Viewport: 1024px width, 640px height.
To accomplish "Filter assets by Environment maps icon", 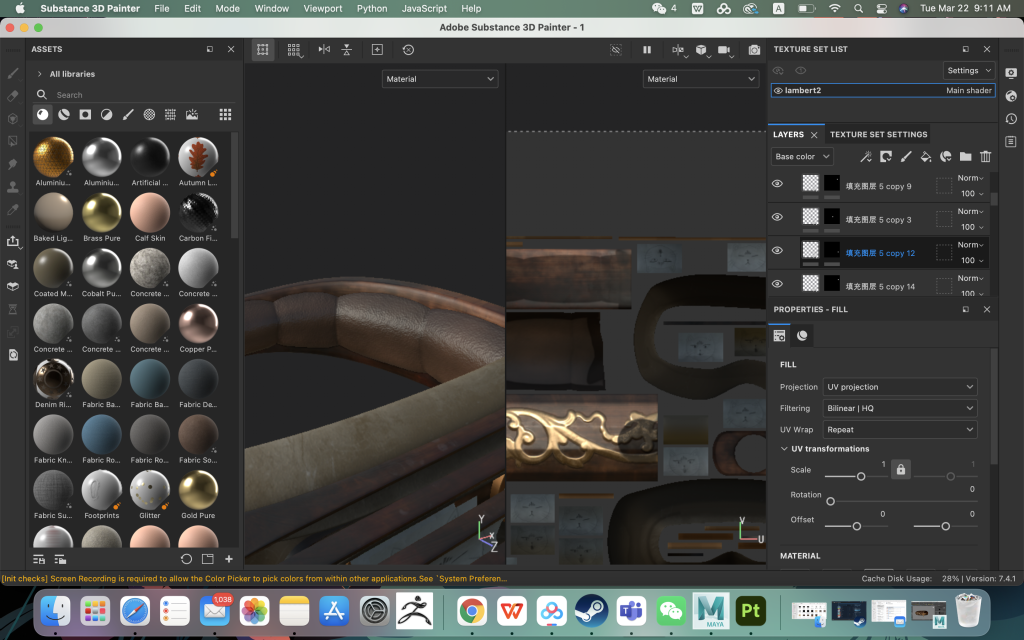I will (192, 114).
